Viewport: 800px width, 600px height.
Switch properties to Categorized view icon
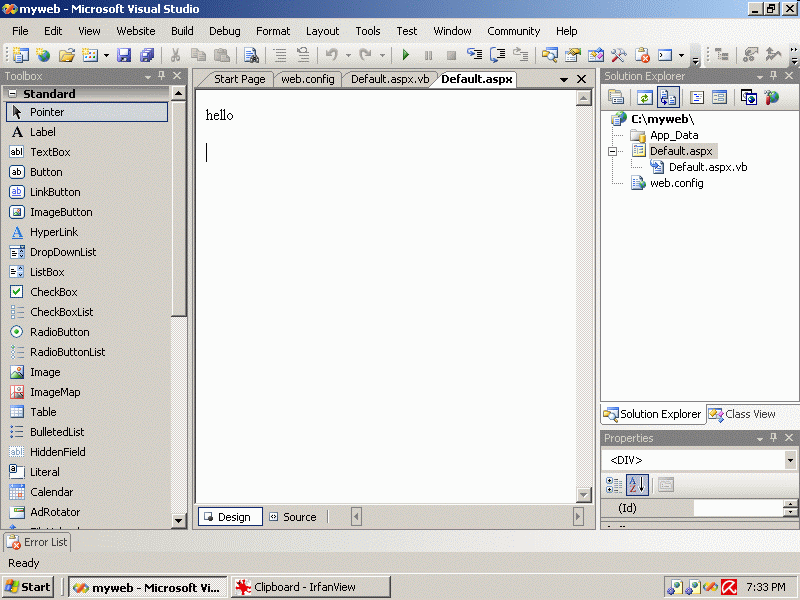614,485
